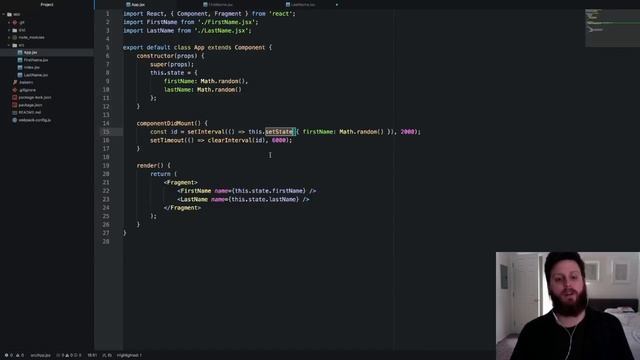Click the node_modules folder icon
640x360 pixels.
pyautogui.click(x=15, y=37)
